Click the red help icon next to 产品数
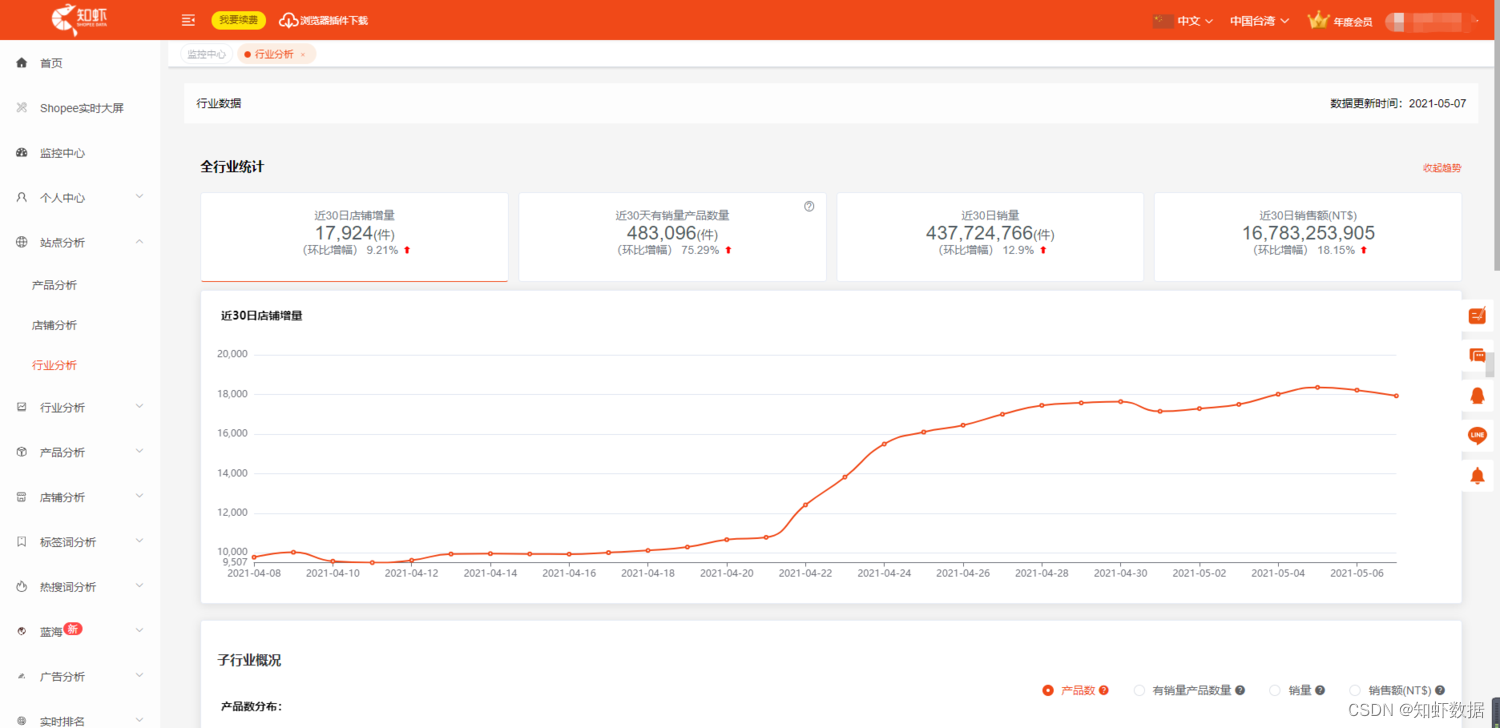1500x728 pixels. click(x=1104, y=690)
